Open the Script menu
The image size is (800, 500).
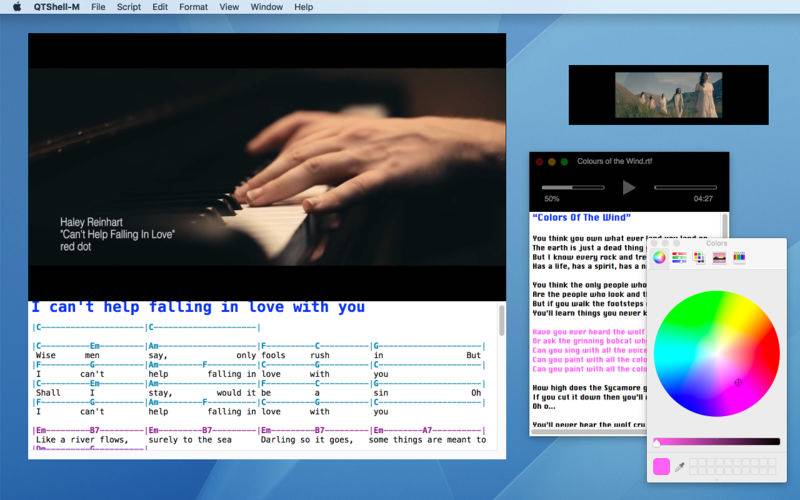coord(129,7)
